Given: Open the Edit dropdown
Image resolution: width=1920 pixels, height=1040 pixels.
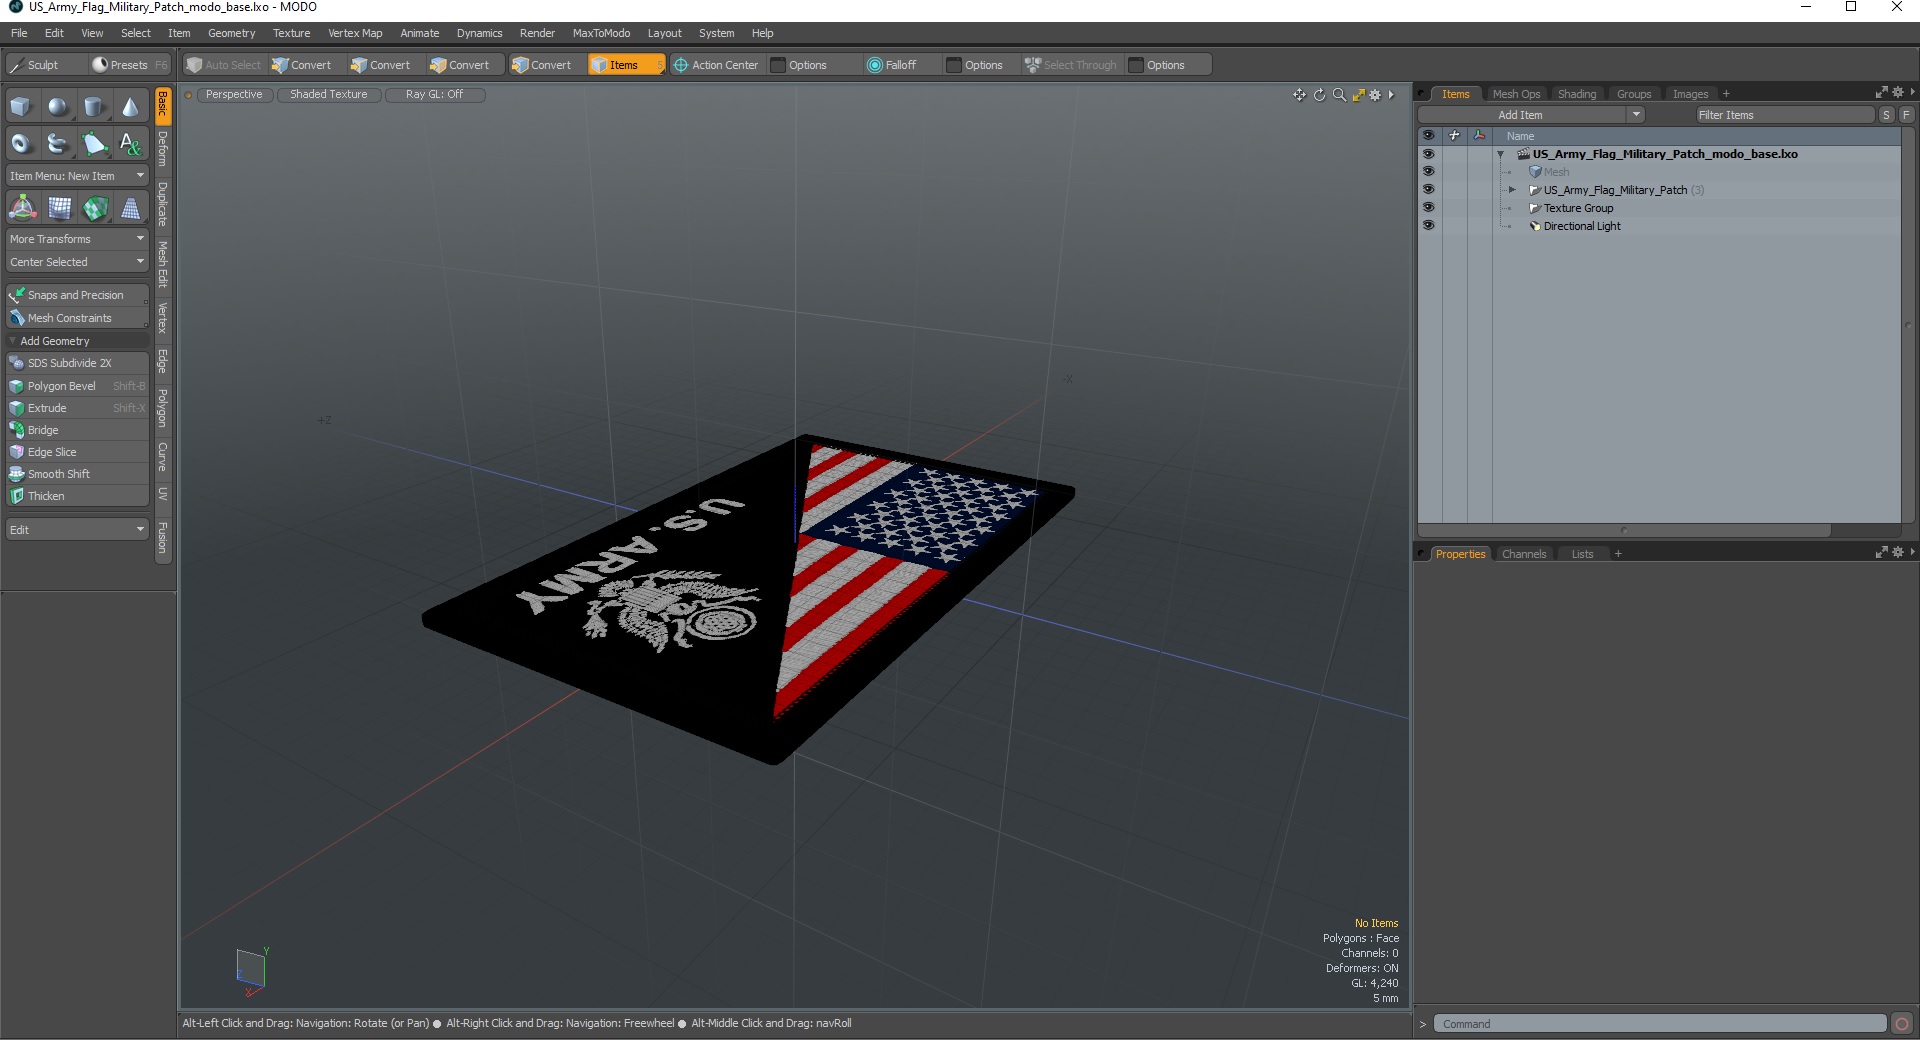Looking at the screenshot, I should pyautogui.click(x=77, y=530).
